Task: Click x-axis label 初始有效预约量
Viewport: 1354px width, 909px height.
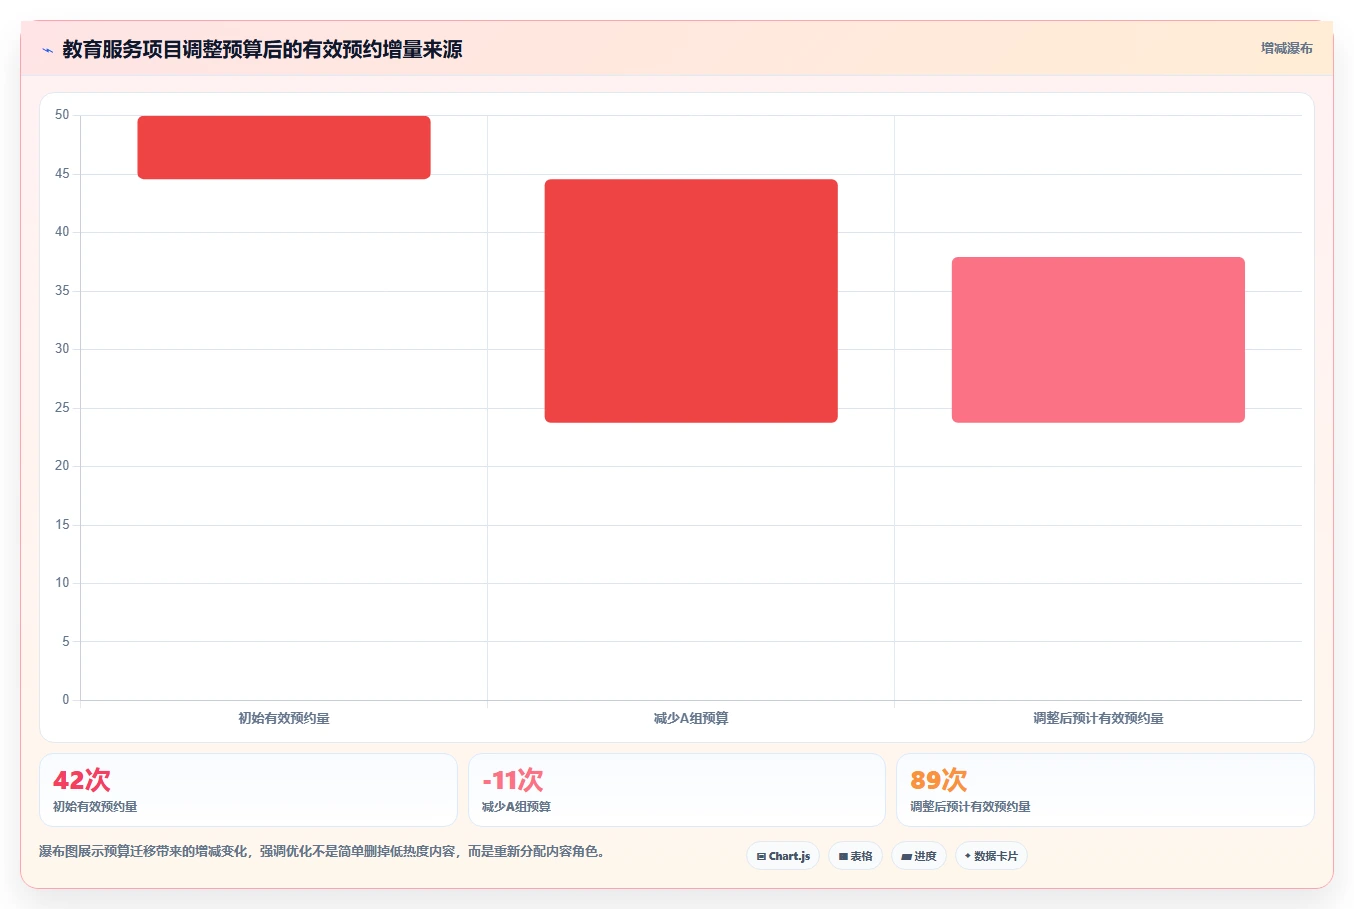Action: click(284, 718)
